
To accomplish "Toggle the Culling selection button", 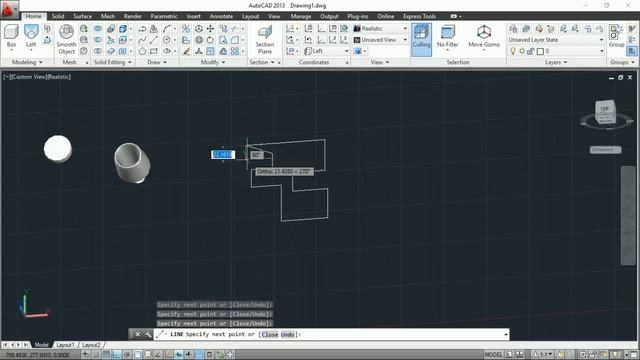I will 421,39.
